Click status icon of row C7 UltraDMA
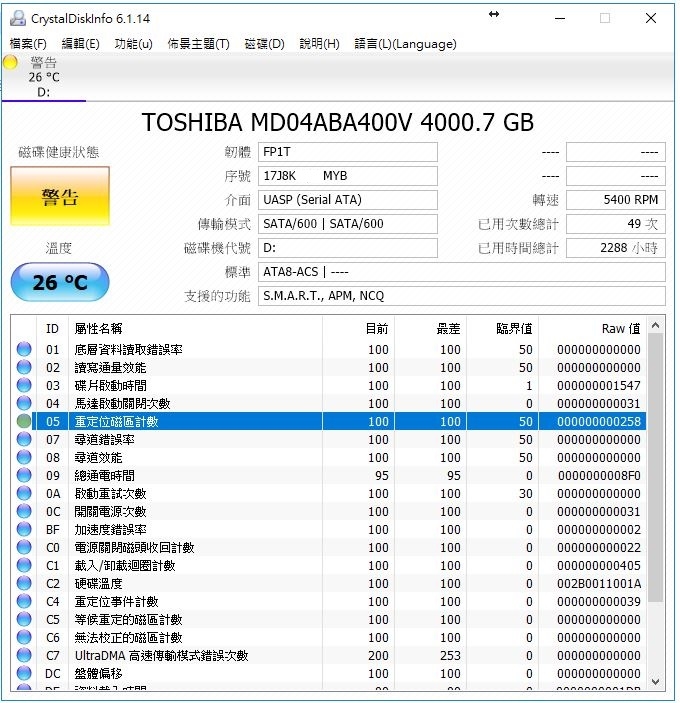This screenshot has height=703, width=680. [x=24, y=655]
